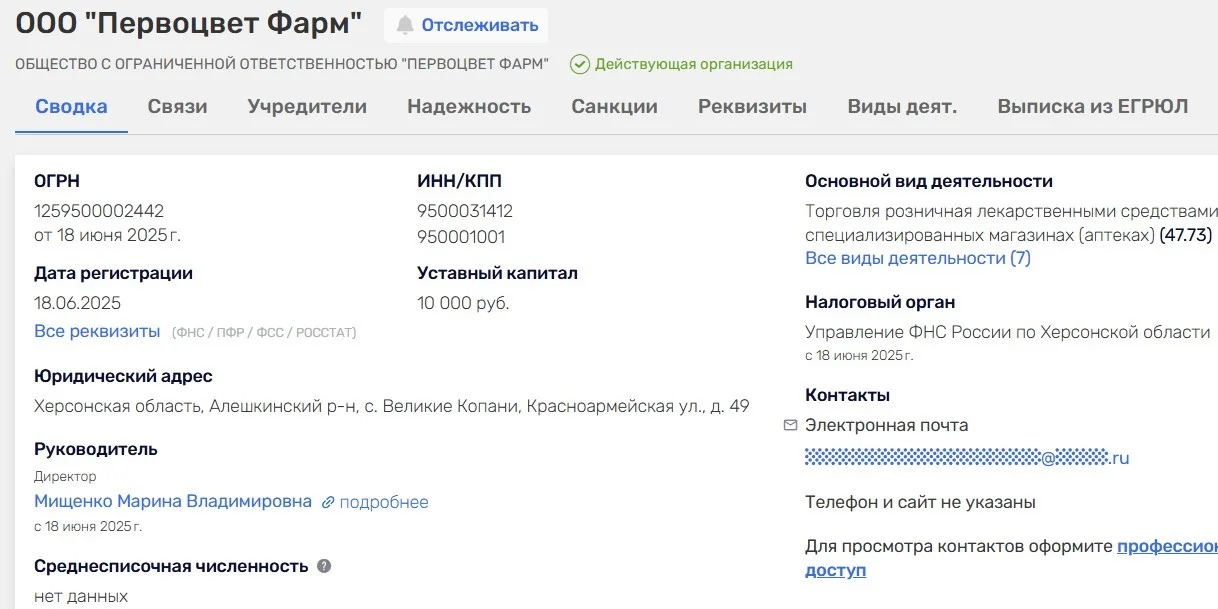The width and height of the screenshot is (1218, 609).
Task: Go to the Санкции tab
Action: point(614,107)
